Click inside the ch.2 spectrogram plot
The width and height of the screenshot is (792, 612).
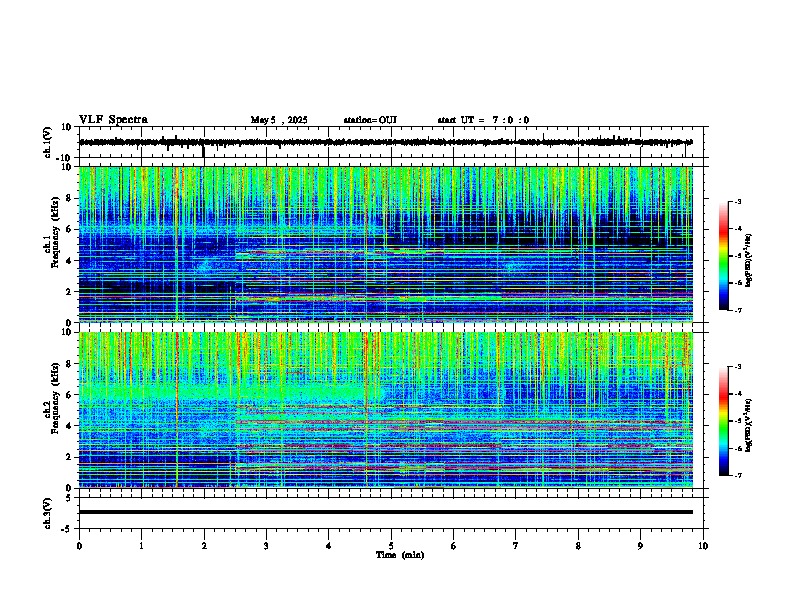click(386, 410)
